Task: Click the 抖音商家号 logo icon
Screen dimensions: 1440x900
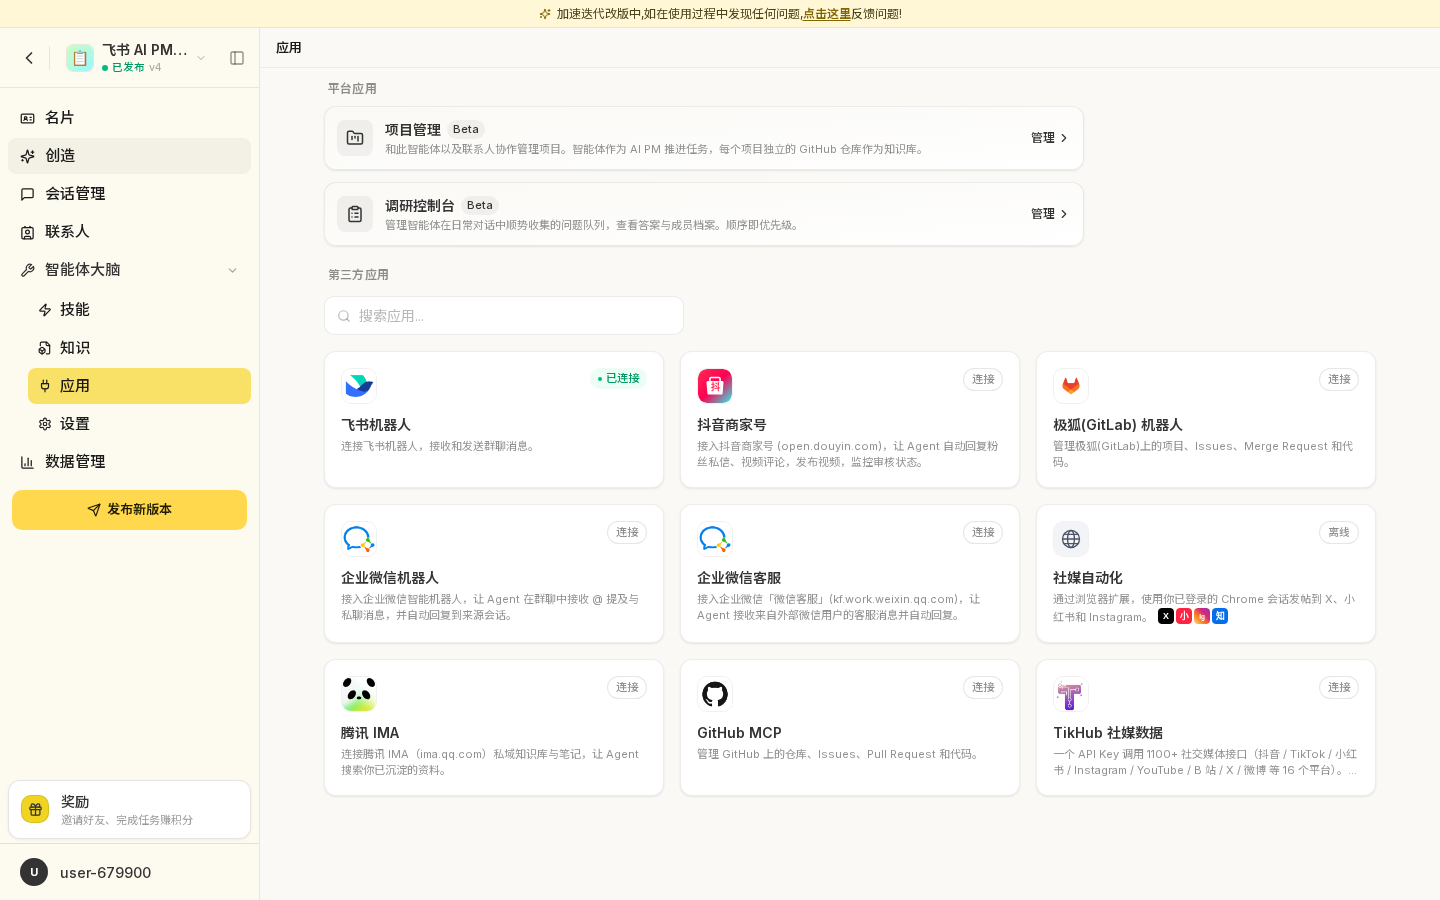Action: [x=715, y=386]
